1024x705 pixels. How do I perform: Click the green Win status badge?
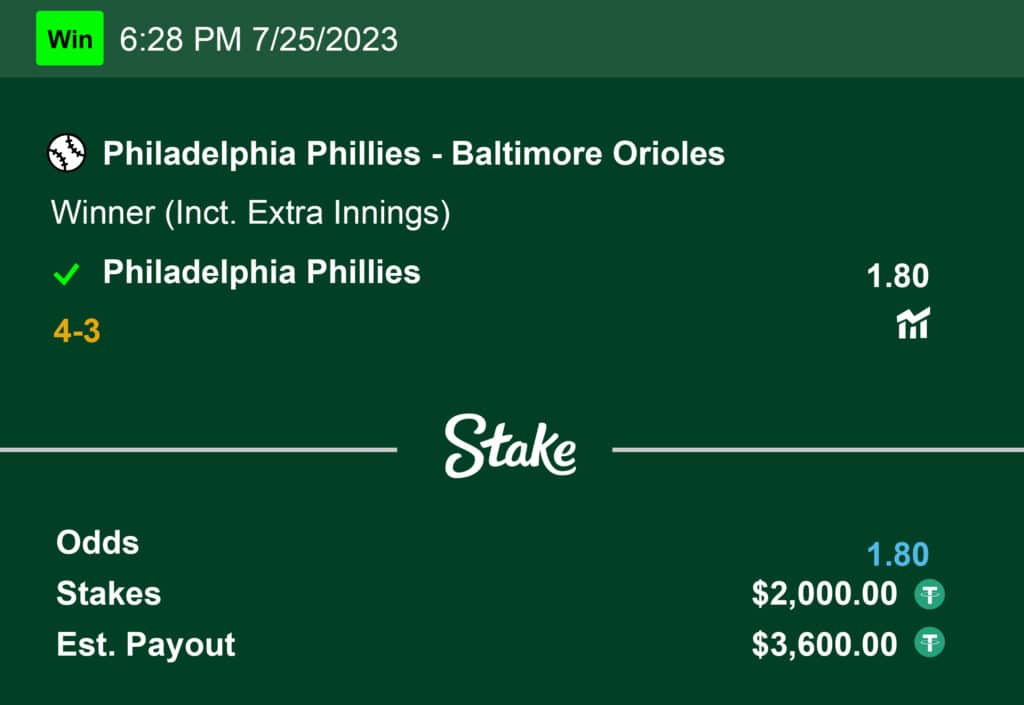click(70, 39)
